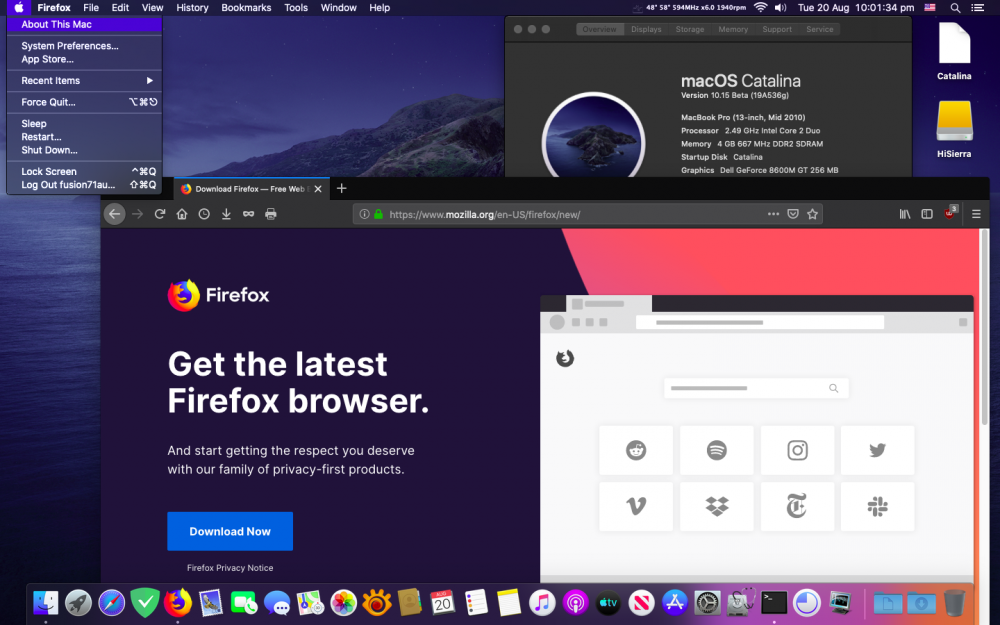The height and width of the screenshot is (625, 1000).
Task: Click the Firefox logo on the page
Action: (218, 295)
